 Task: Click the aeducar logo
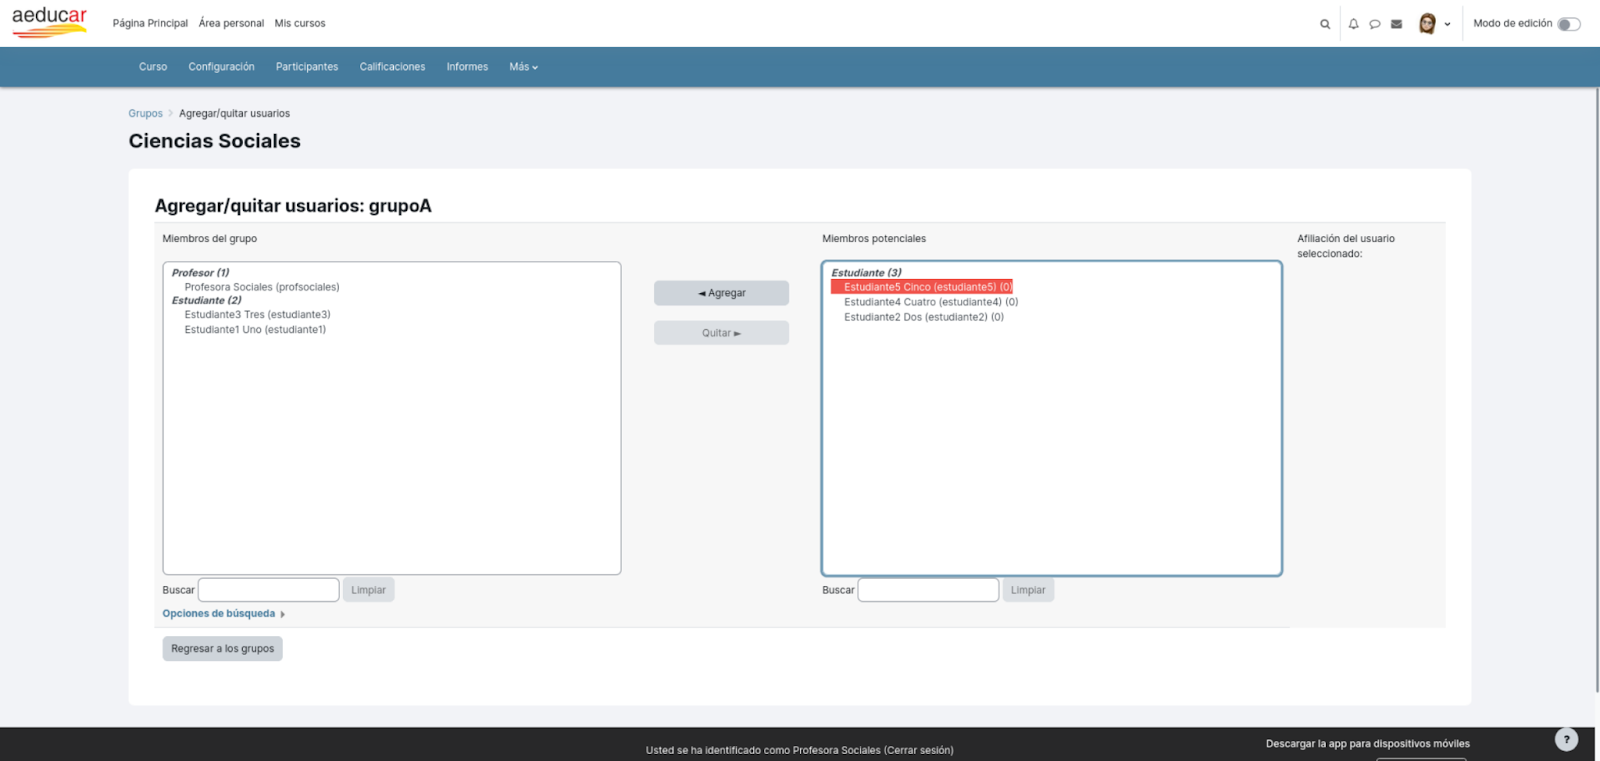[50, 22]
